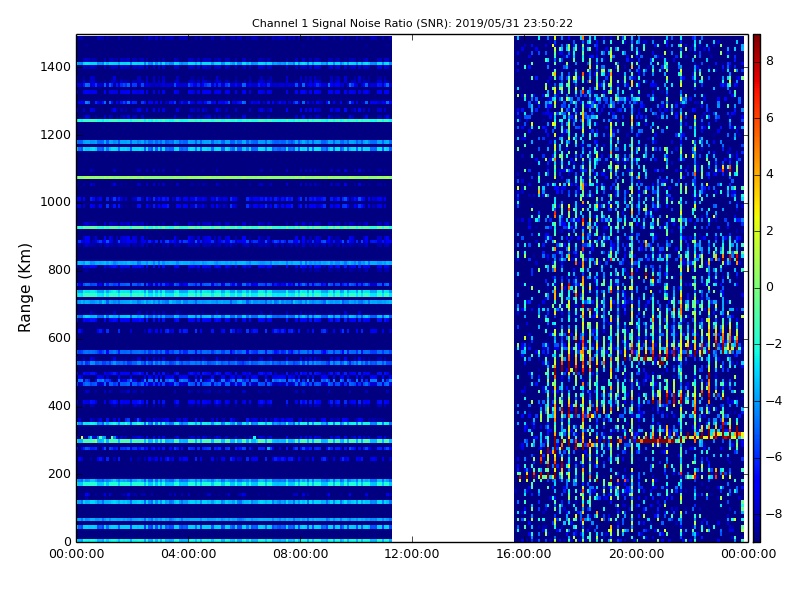Click the 08:00:00 time tick label
The height and width of the screenshot is (600, 800).
click(301, 554)
